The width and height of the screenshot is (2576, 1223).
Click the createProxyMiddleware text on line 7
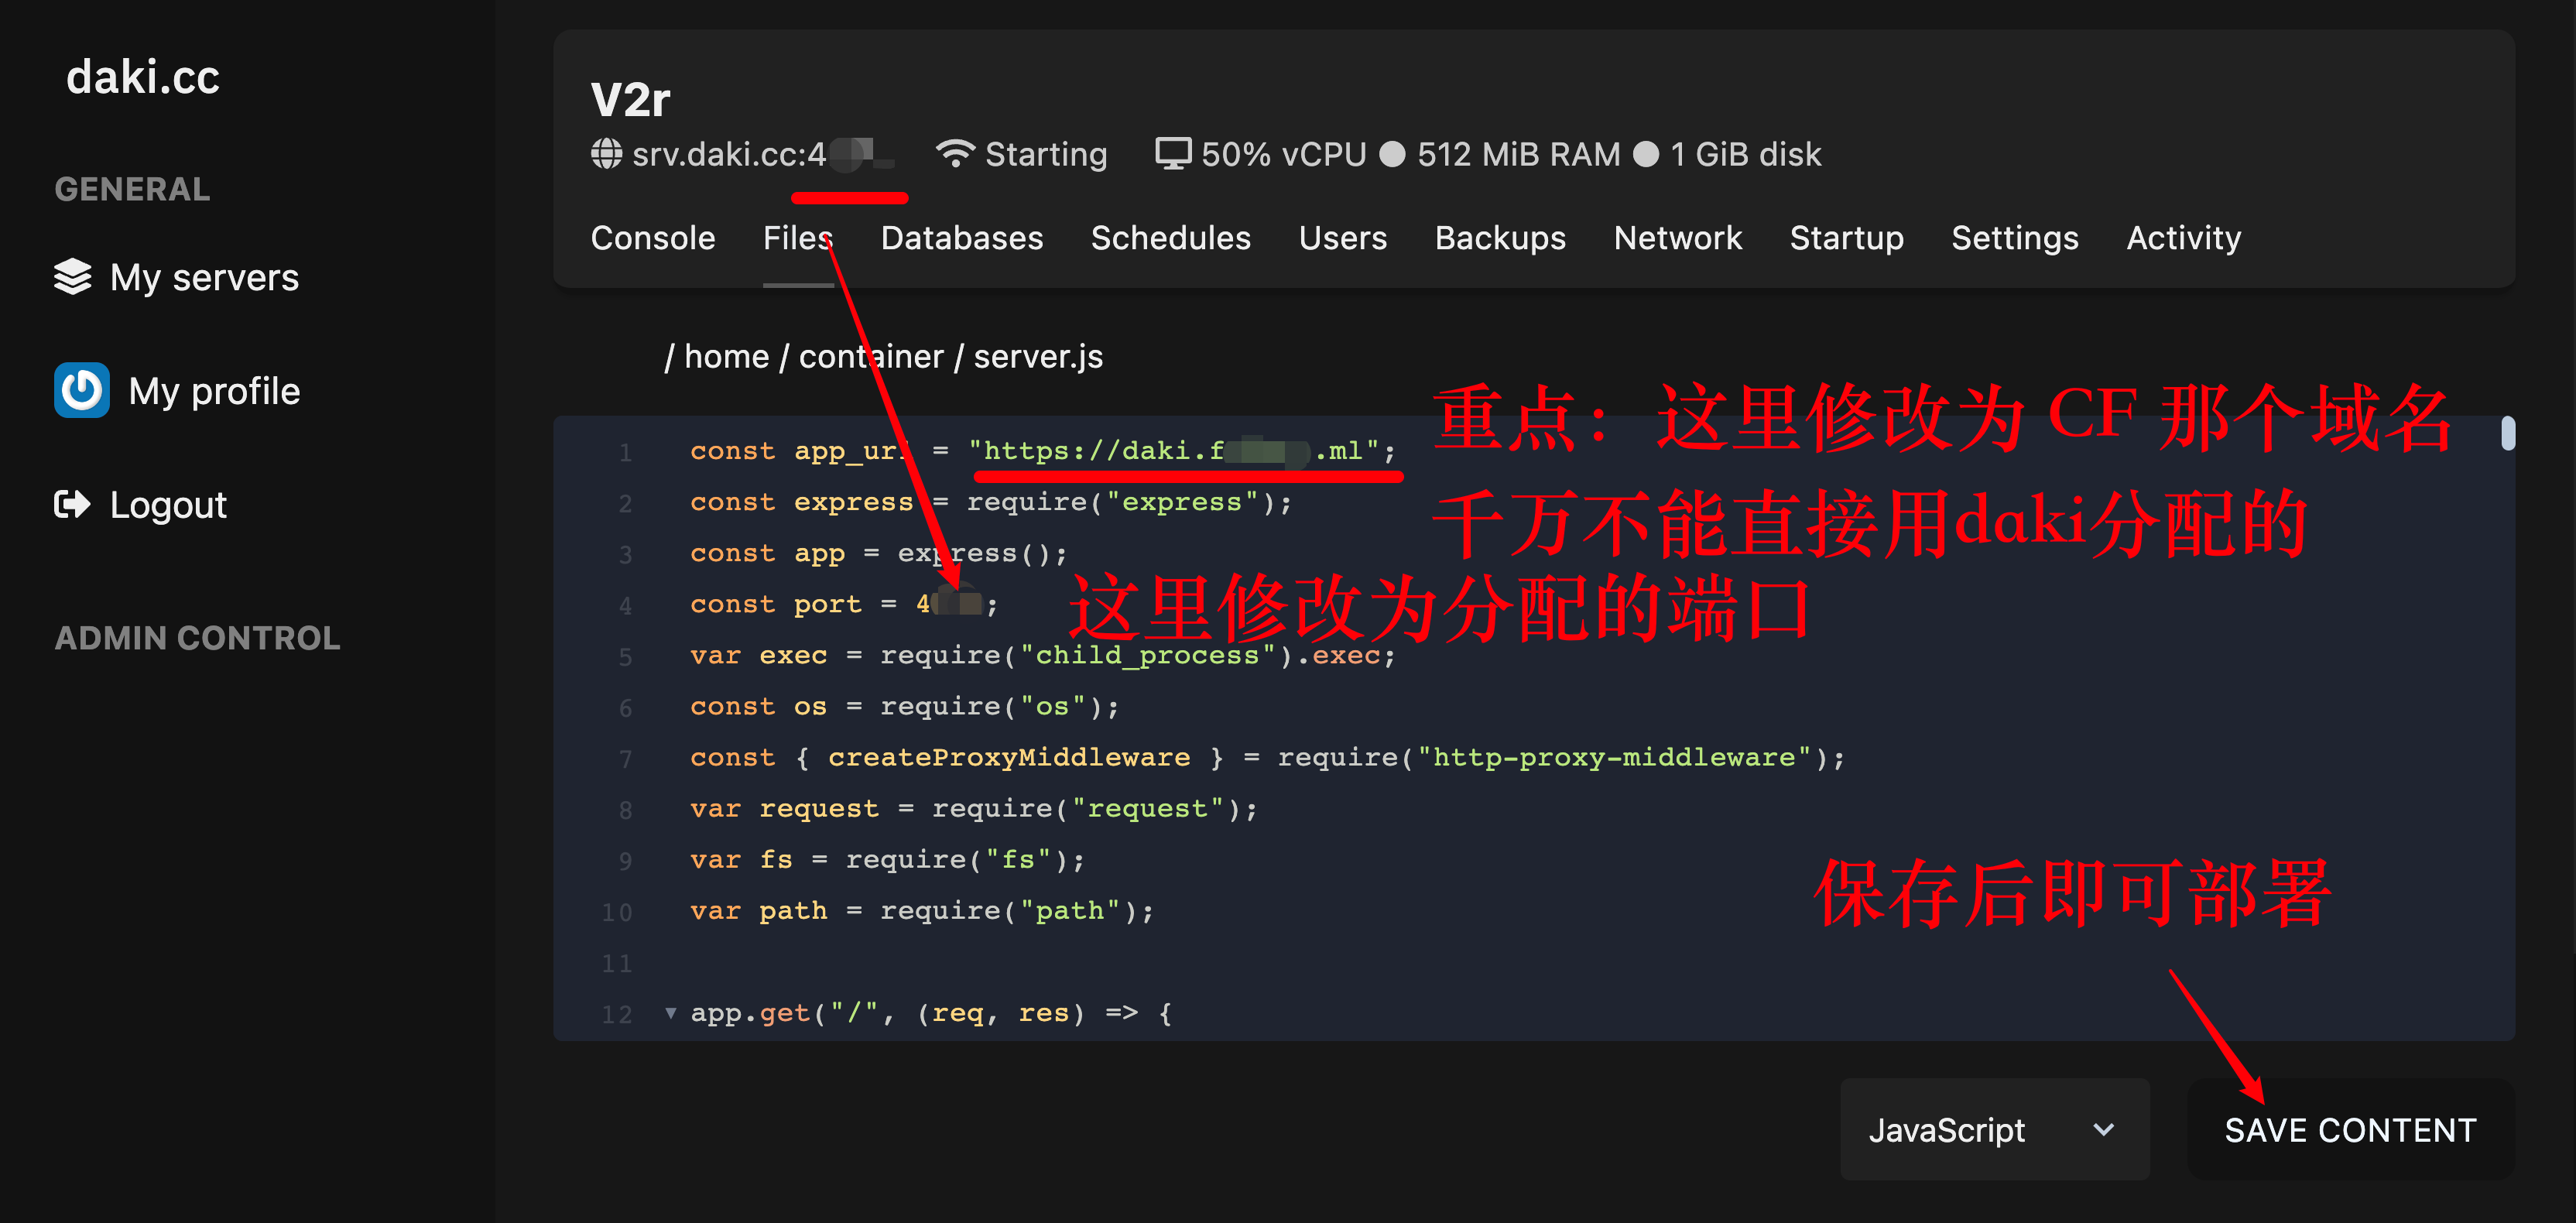coord(1008,758)
